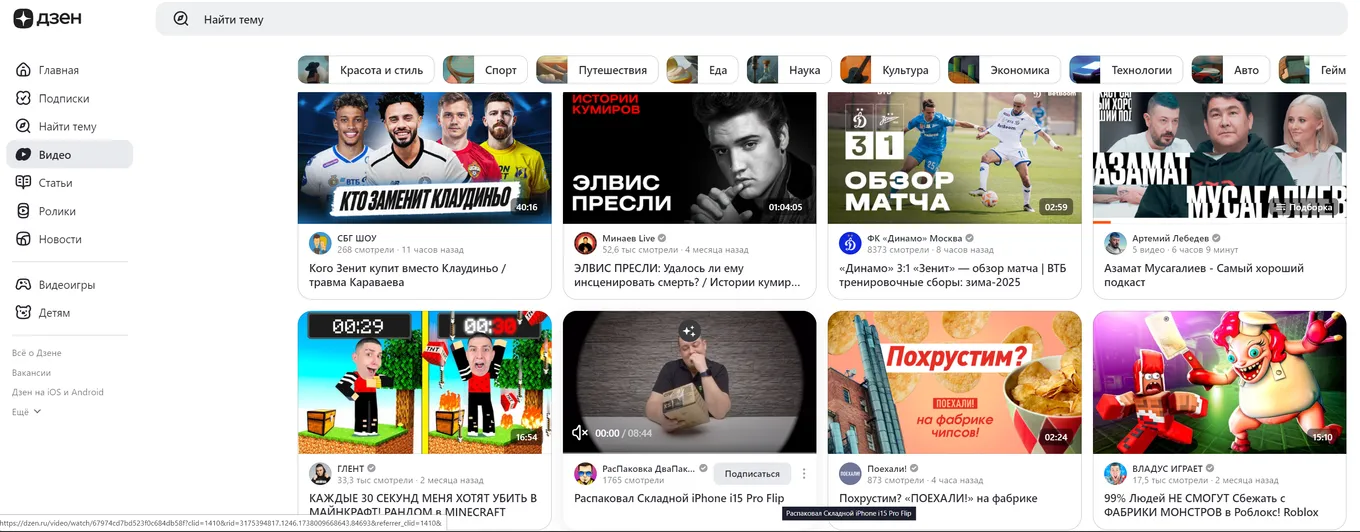Viewport: 1360px width, 532px height.
Task: Open the Азамат Мусагалиев подборка thumbnail
Action: click(1219, 157)
